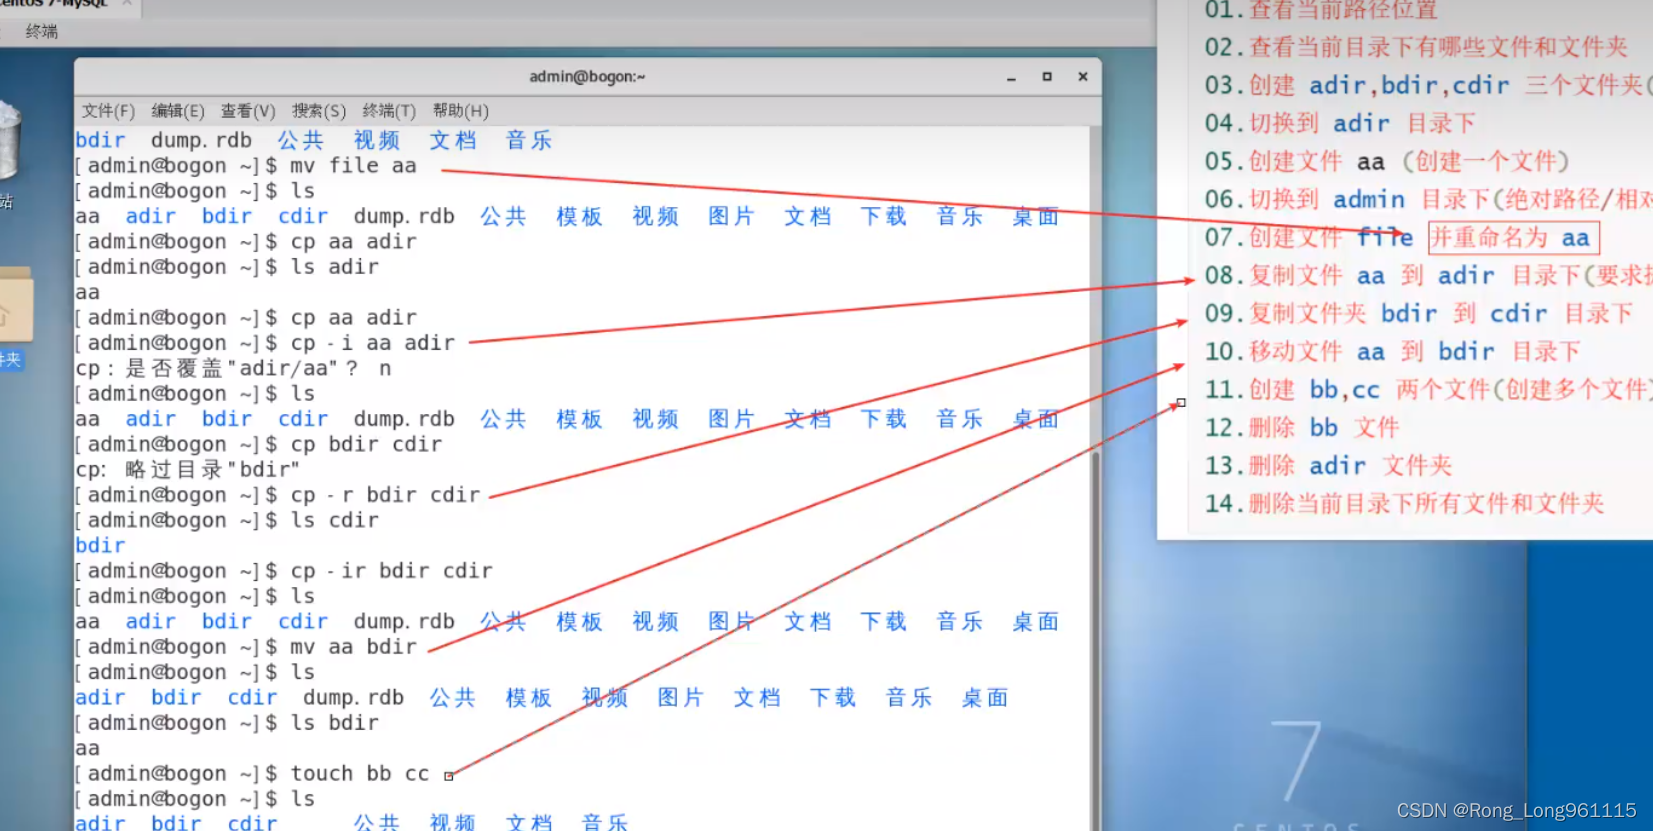Open the 查看(V) menu

(248, 111)
